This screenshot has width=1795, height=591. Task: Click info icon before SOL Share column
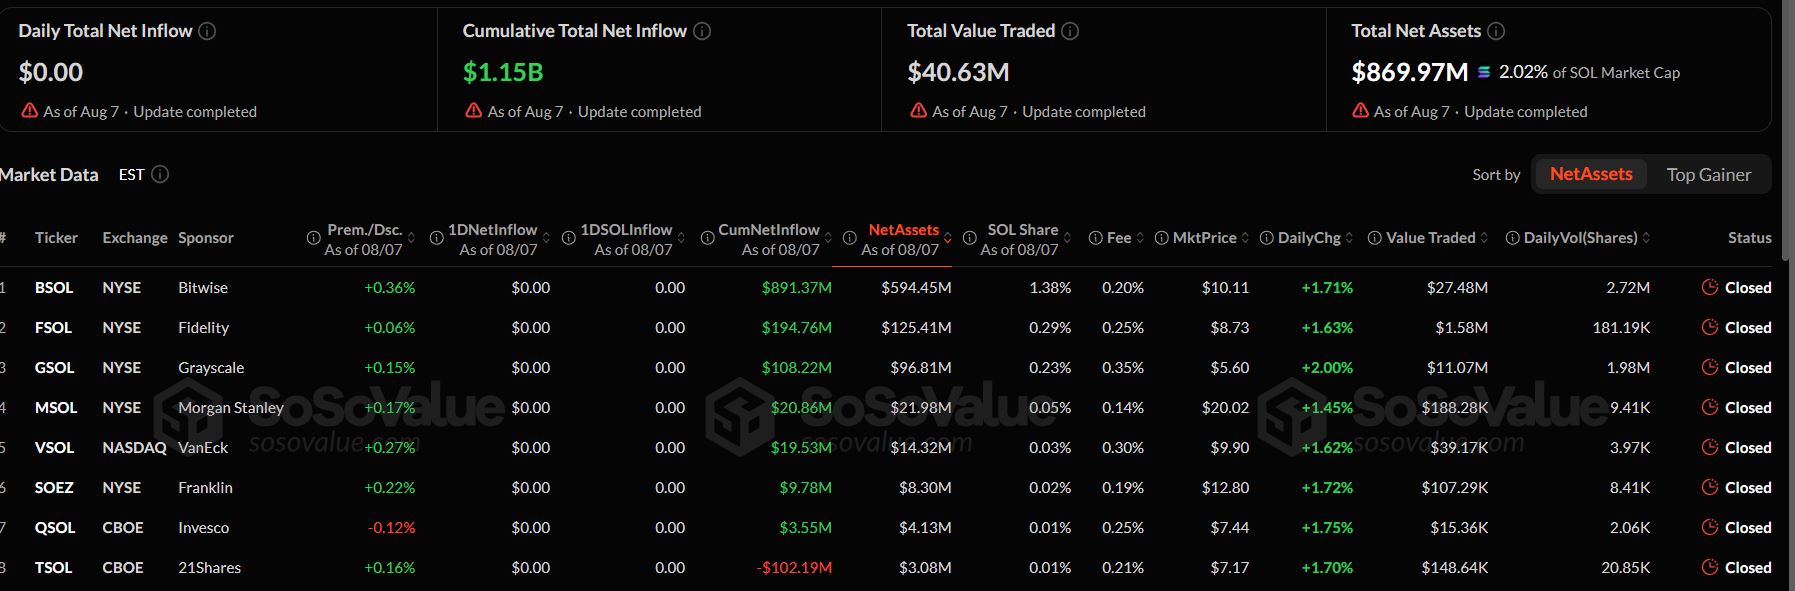(969, 238)
